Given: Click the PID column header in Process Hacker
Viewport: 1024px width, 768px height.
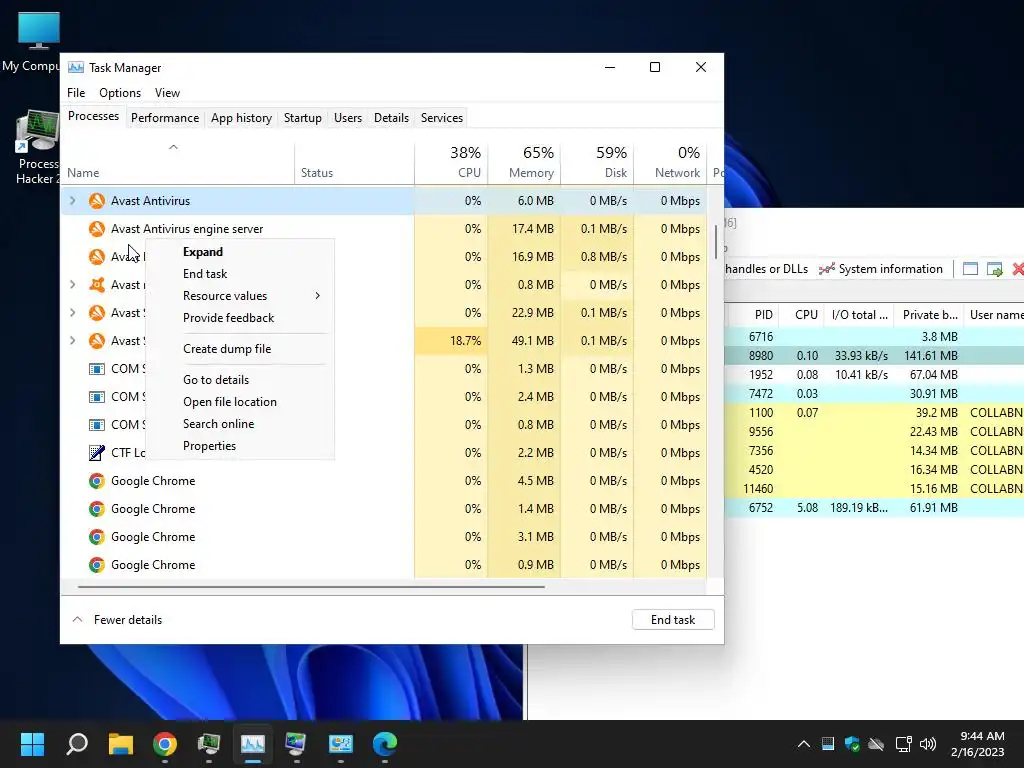Looking at the screenshot, I should pyautogui.click(x=752, y=315).
